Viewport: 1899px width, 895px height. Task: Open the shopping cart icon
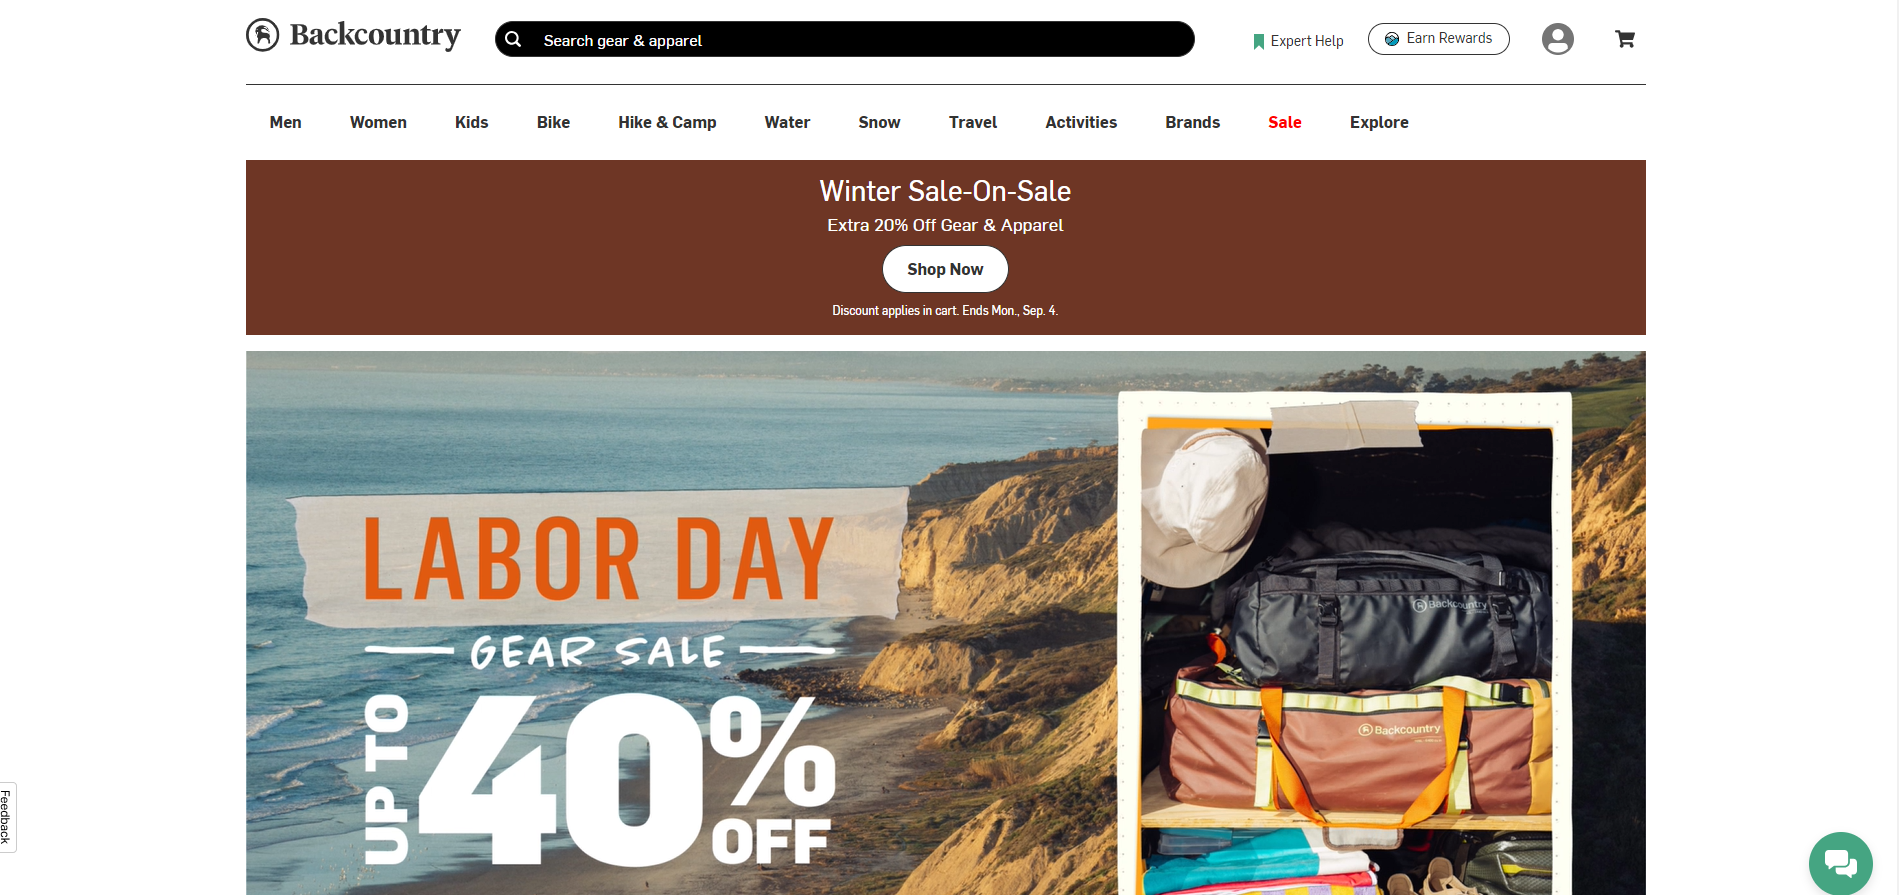coord(1625,39)
